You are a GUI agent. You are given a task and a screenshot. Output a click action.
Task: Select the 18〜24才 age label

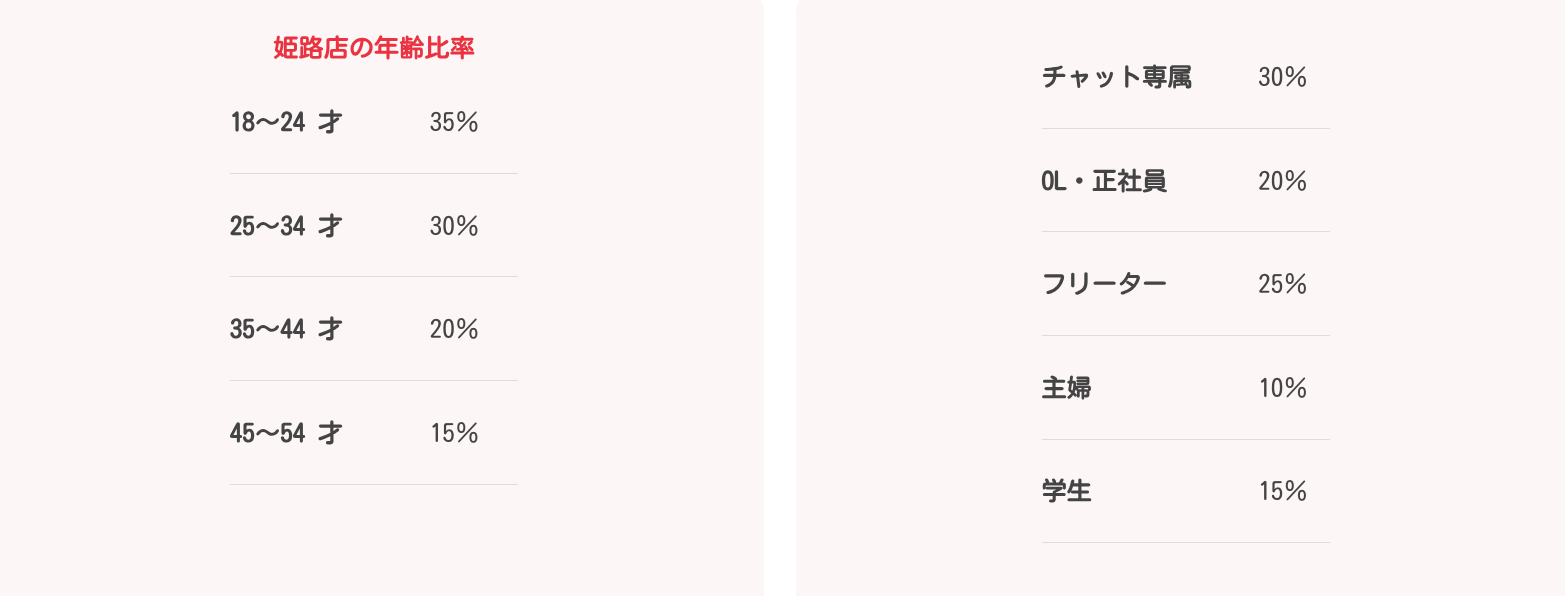[286, 123]
